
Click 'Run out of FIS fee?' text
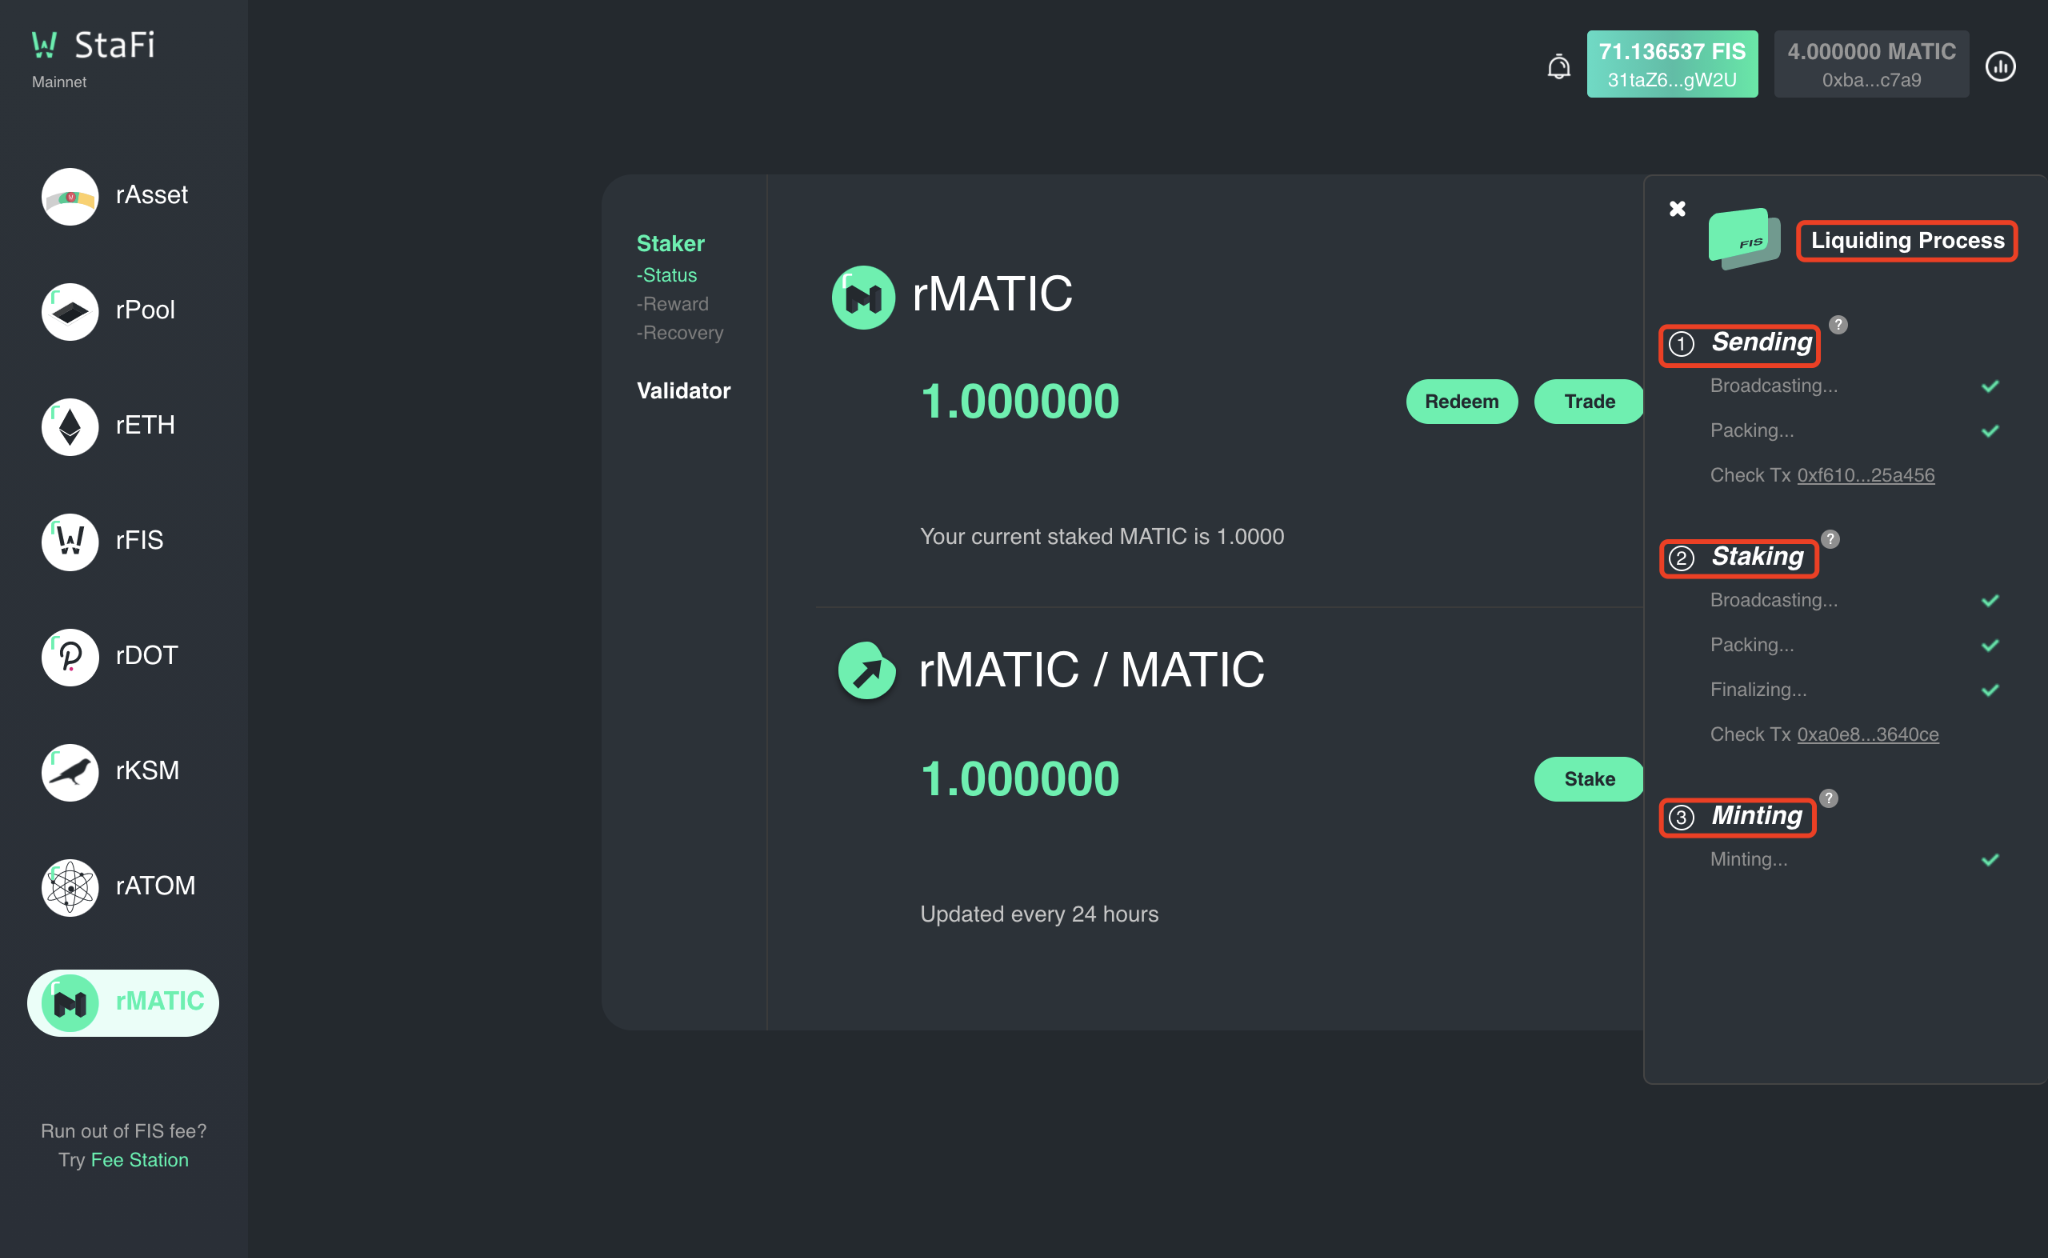coord(123,1131)
